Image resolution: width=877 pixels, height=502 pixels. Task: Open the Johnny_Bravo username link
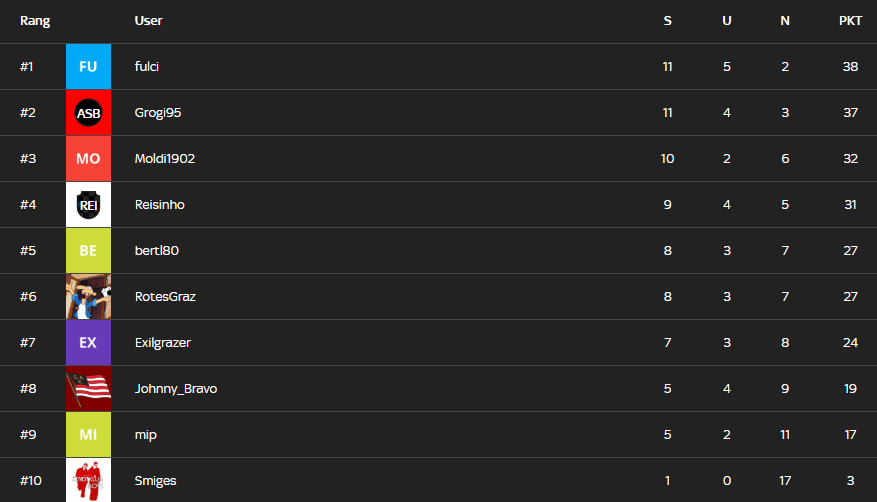pos(176,389)
